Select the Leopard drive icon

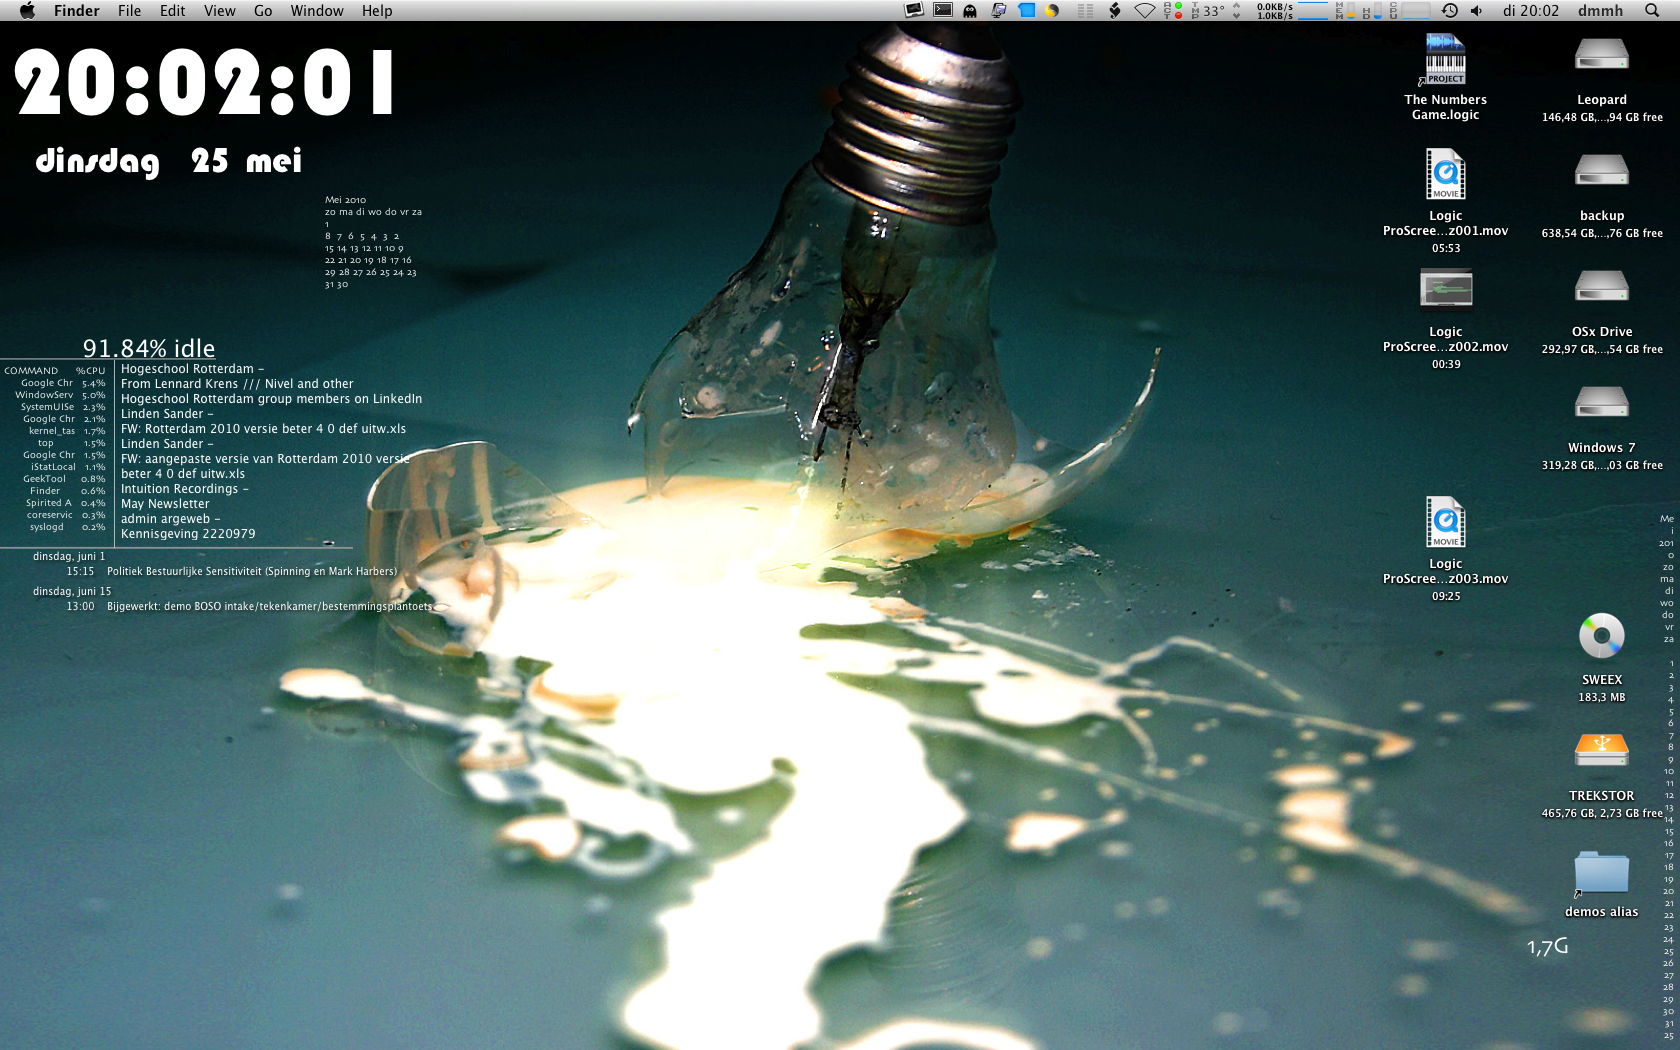1601,57
